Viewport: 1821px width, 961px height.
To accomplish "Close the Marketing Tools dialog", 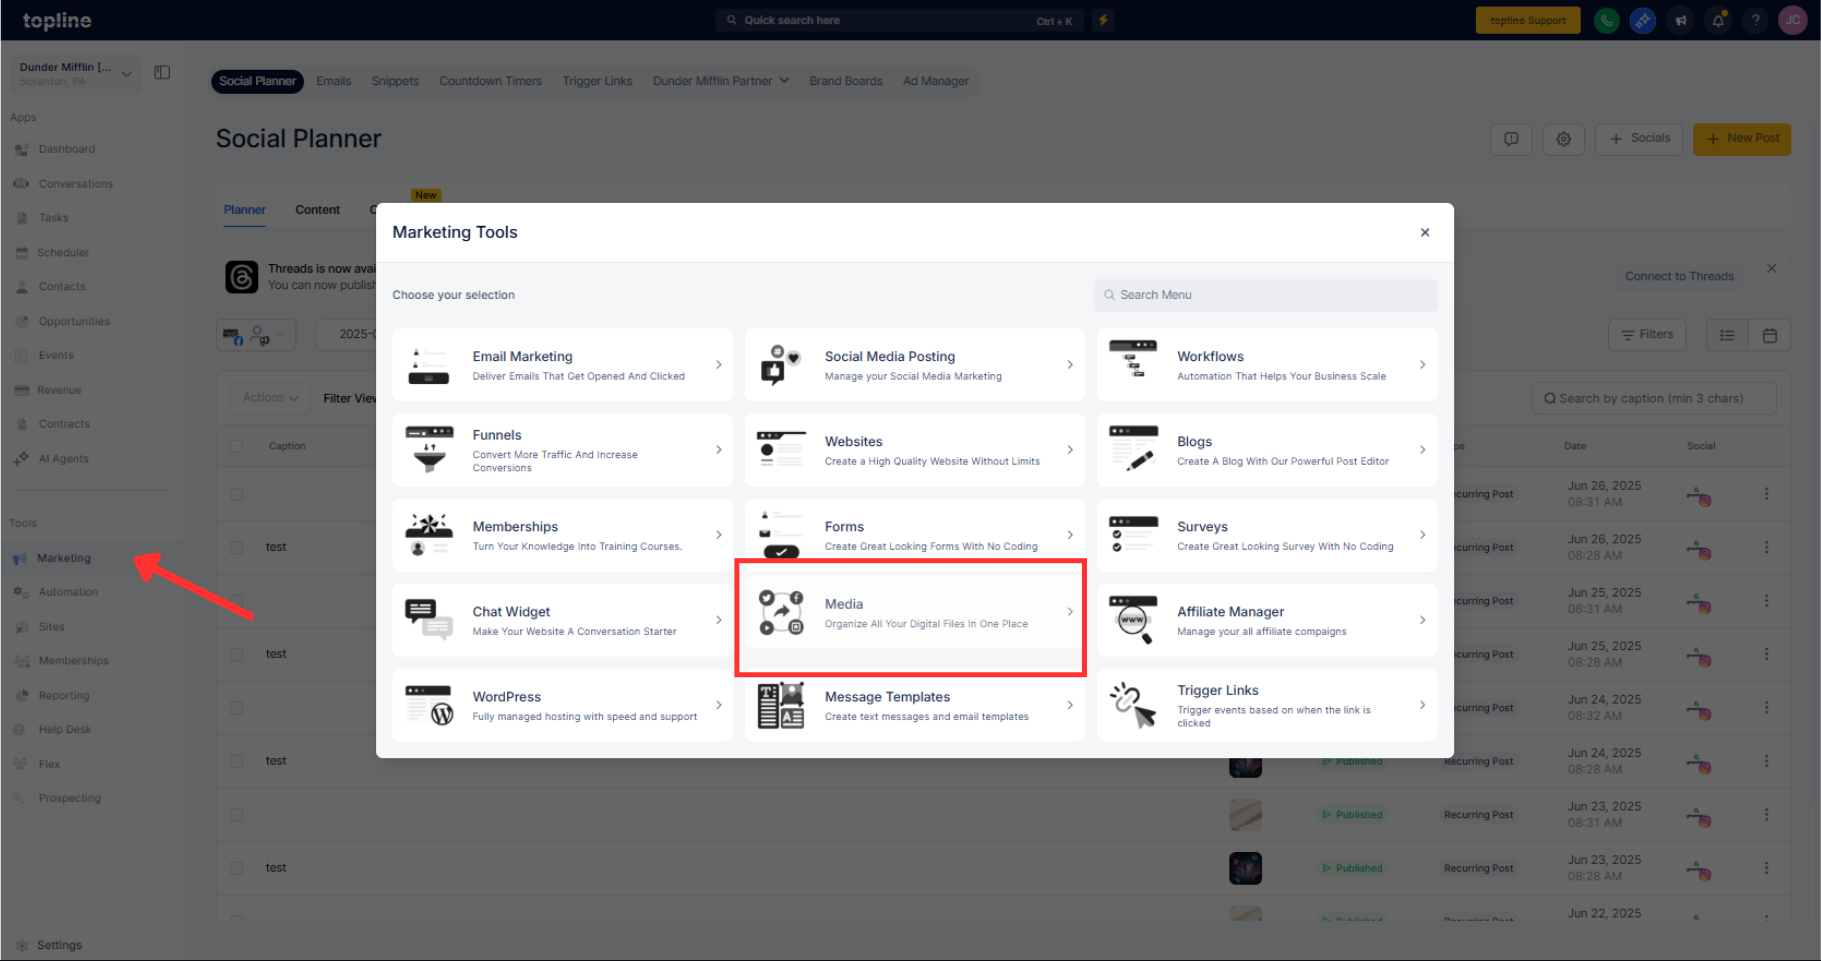I will [1425, 232].
